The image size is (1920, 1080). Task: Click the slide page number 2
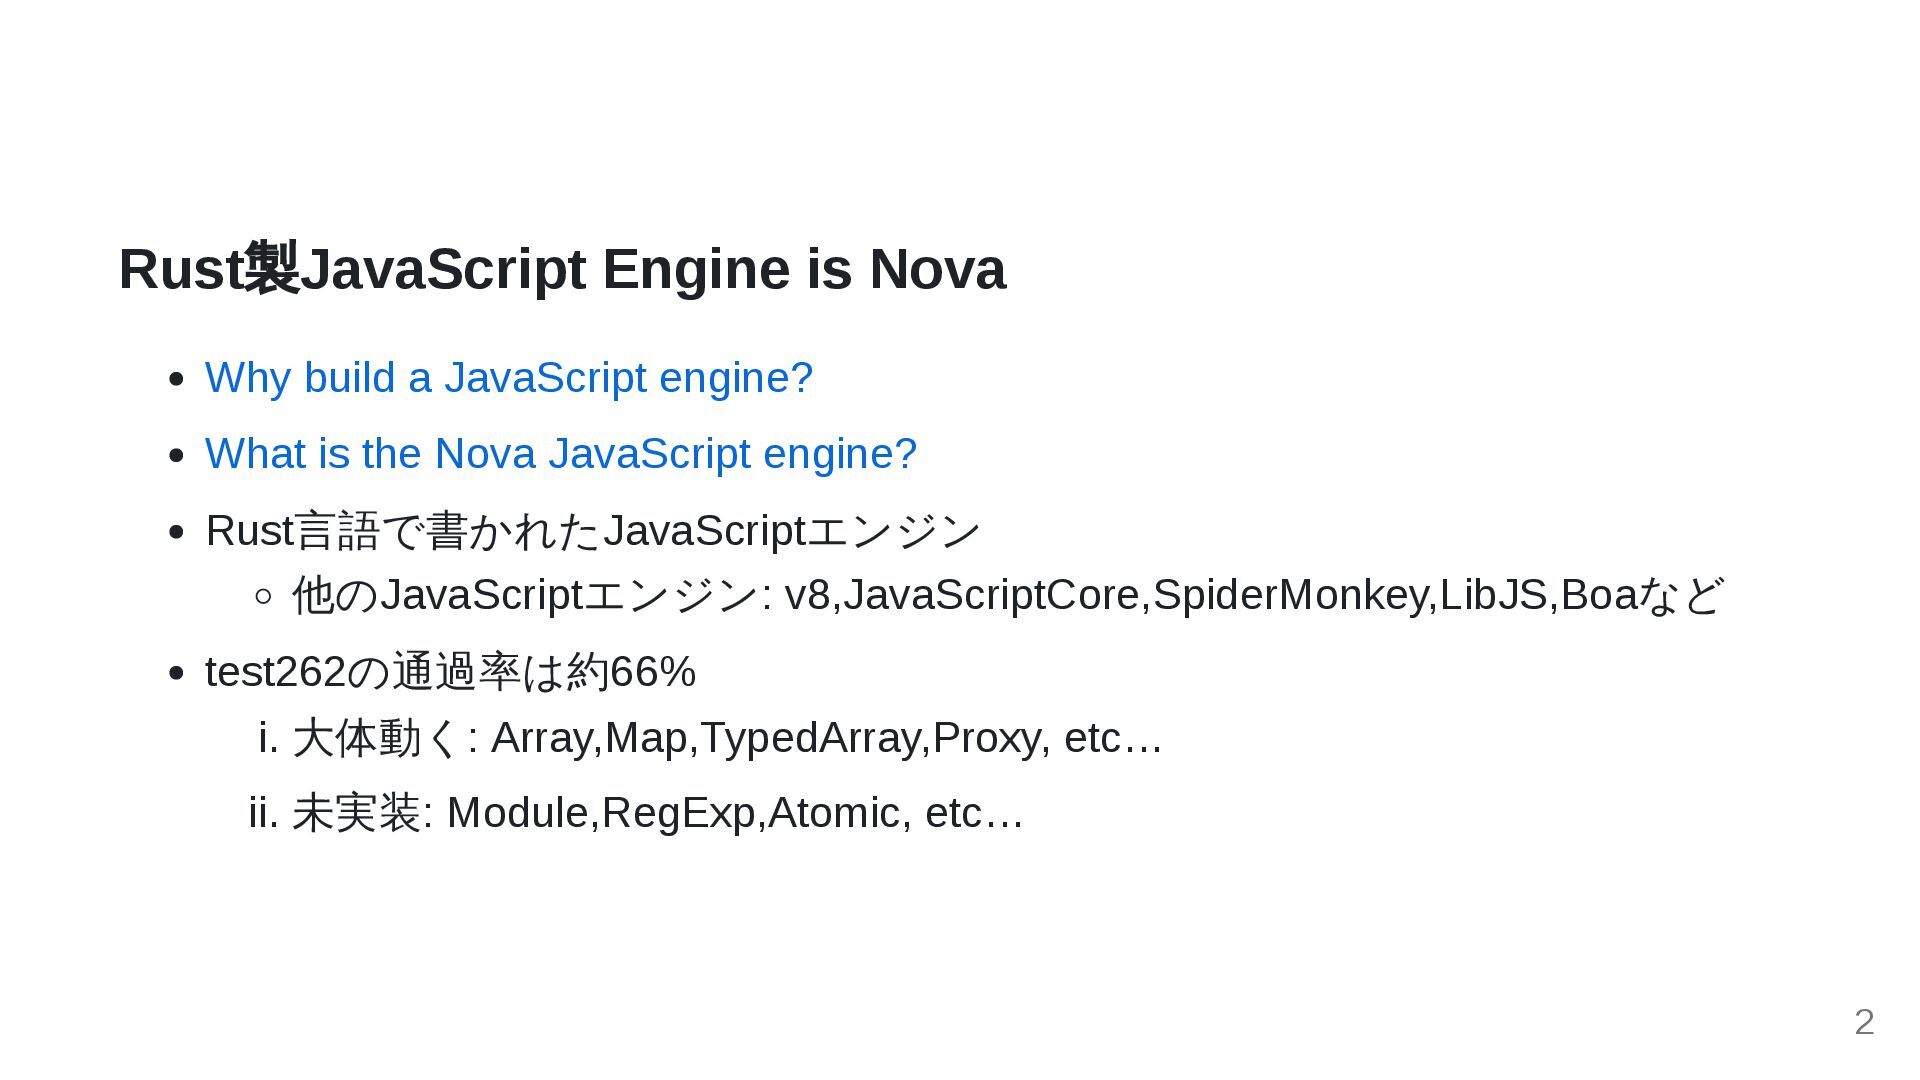(1863, 1022)
